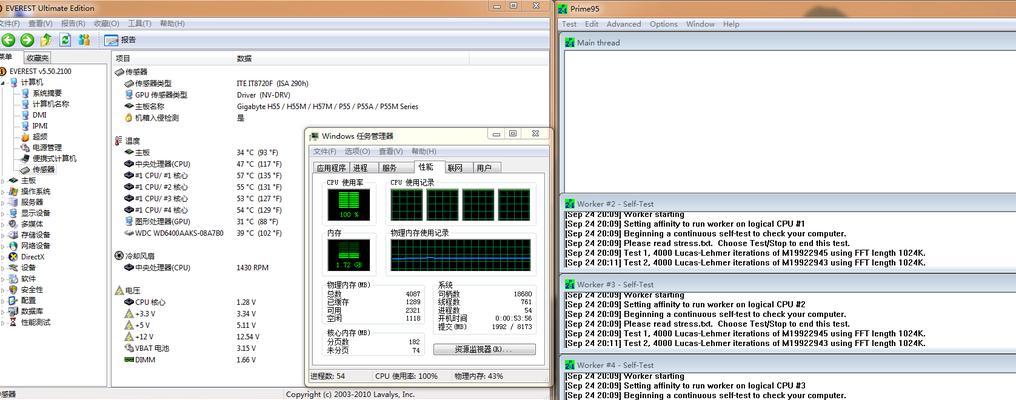Select the #1 CPU/ #1 核心 temperature row
Screen dimensions: 1016x400
point(207,175)
